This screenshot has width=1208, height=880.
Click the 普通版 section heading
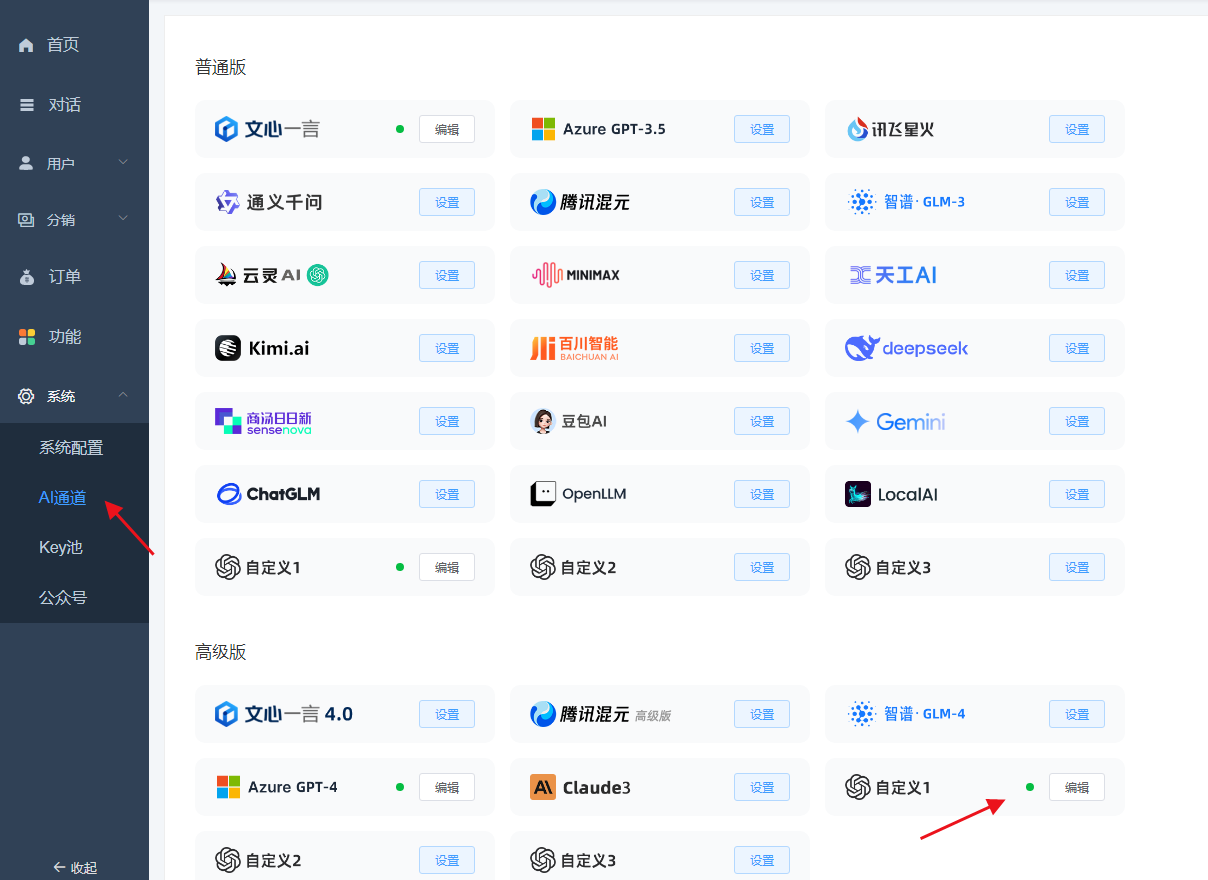tap(221, 68)
